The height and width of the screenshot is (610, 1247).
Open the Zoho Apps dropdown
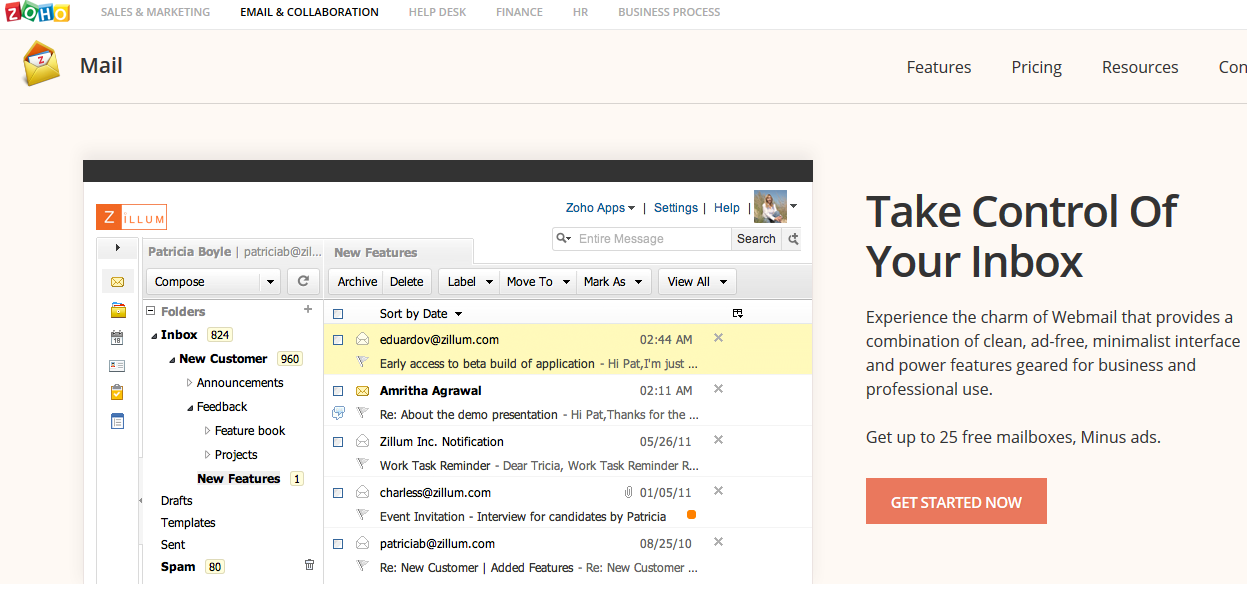click(x=601, y=208)
